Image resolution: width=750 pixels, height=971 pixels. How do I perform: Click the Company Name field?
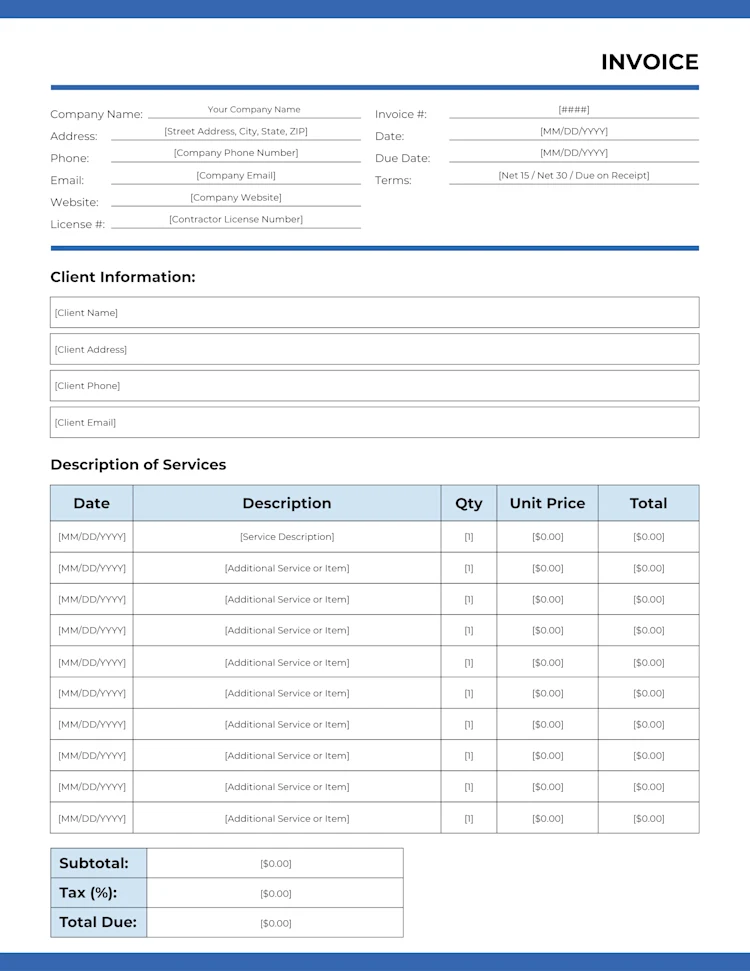coord(254,110)
